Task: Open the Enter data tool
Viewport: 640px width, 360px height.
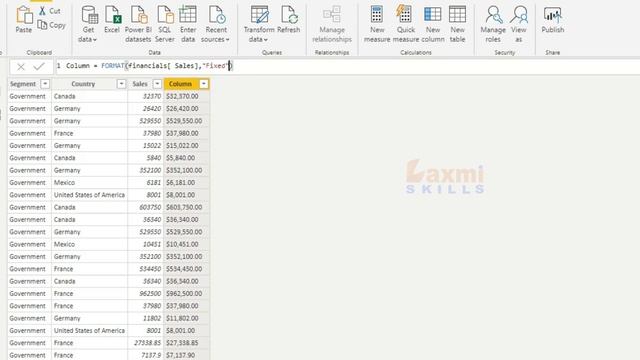Action: tap(188, 24)
